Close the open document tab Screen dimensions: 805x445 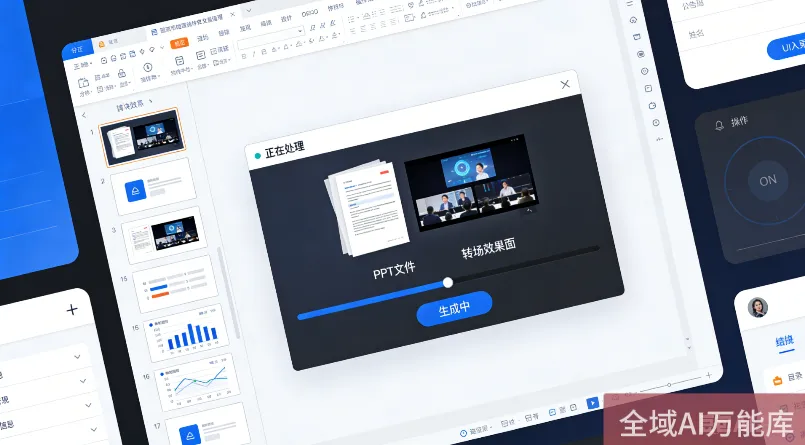(x=233, y=14)
